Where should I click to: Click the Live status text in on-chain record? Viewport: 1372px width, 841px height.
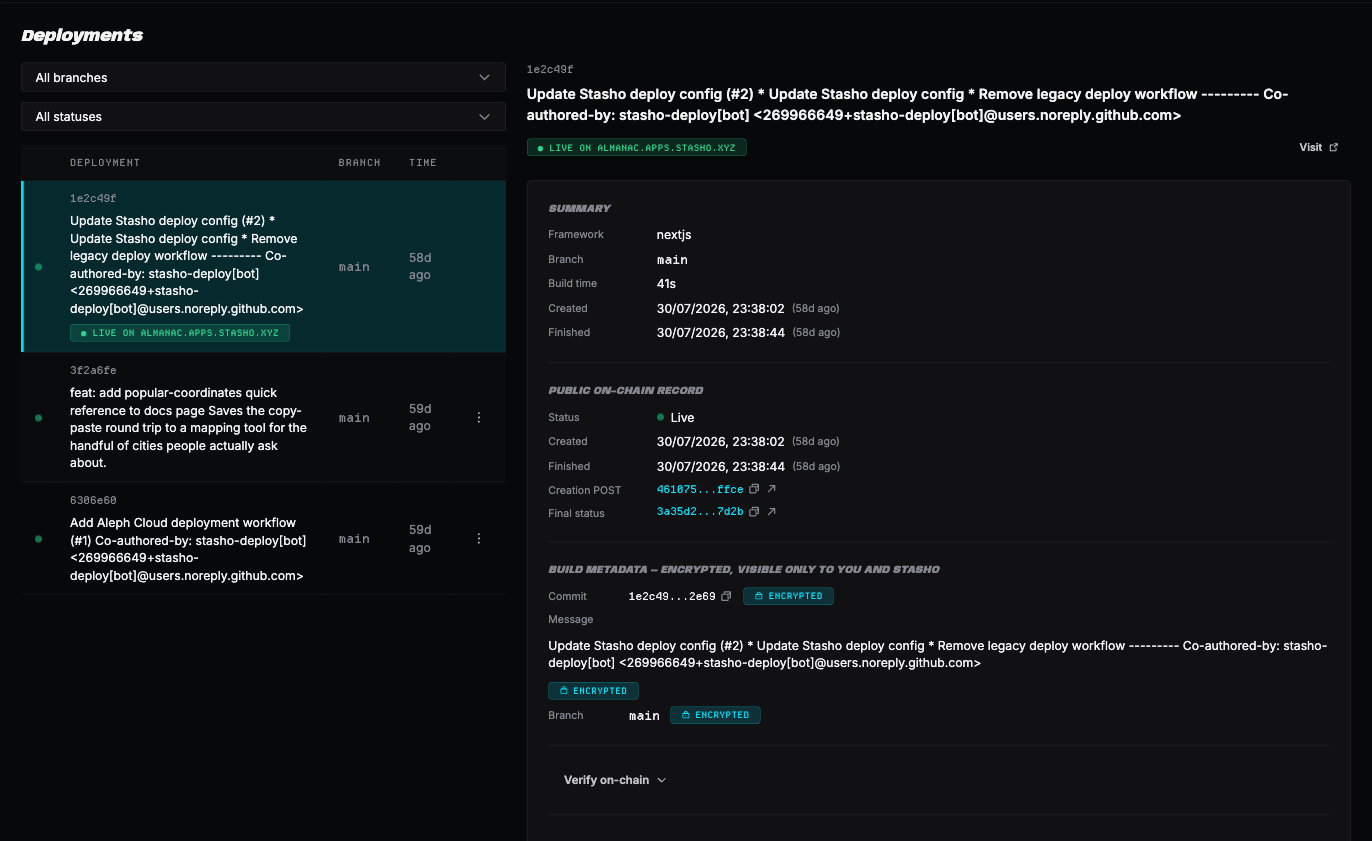point(682,417)
